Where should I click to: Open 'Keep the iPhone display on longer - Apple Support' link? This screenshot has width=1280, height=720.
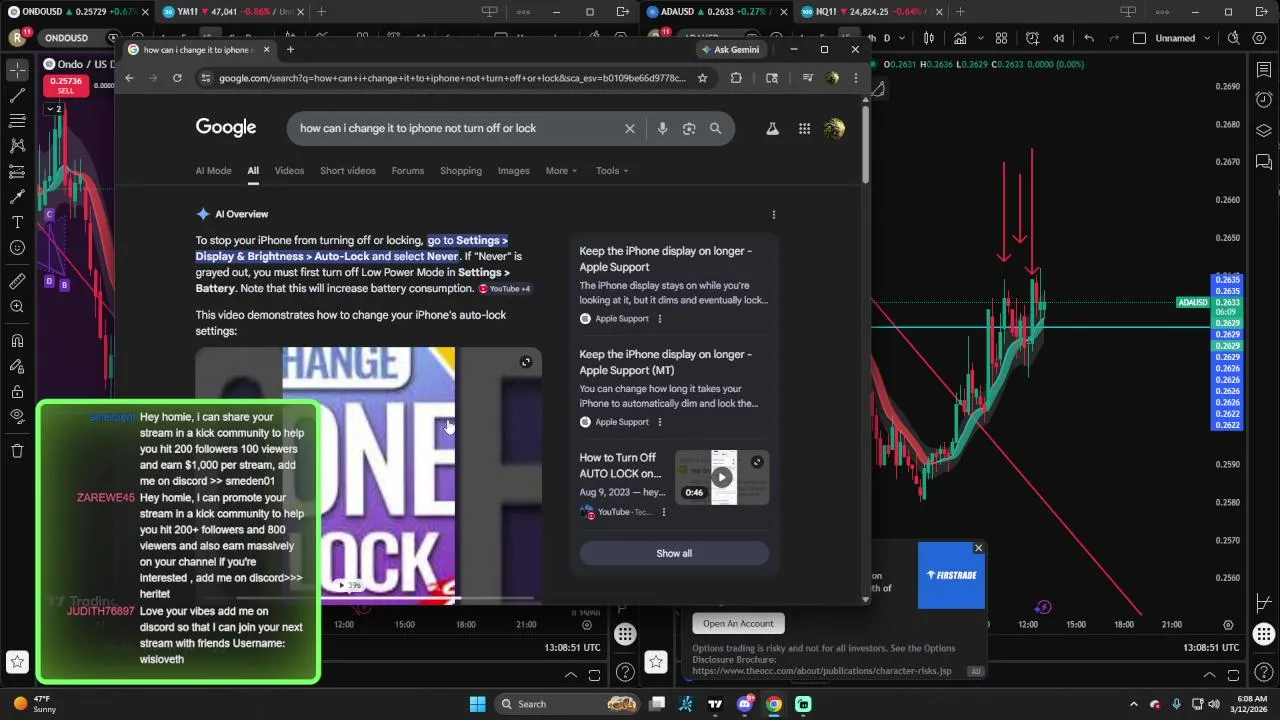(x=665, y=259)
